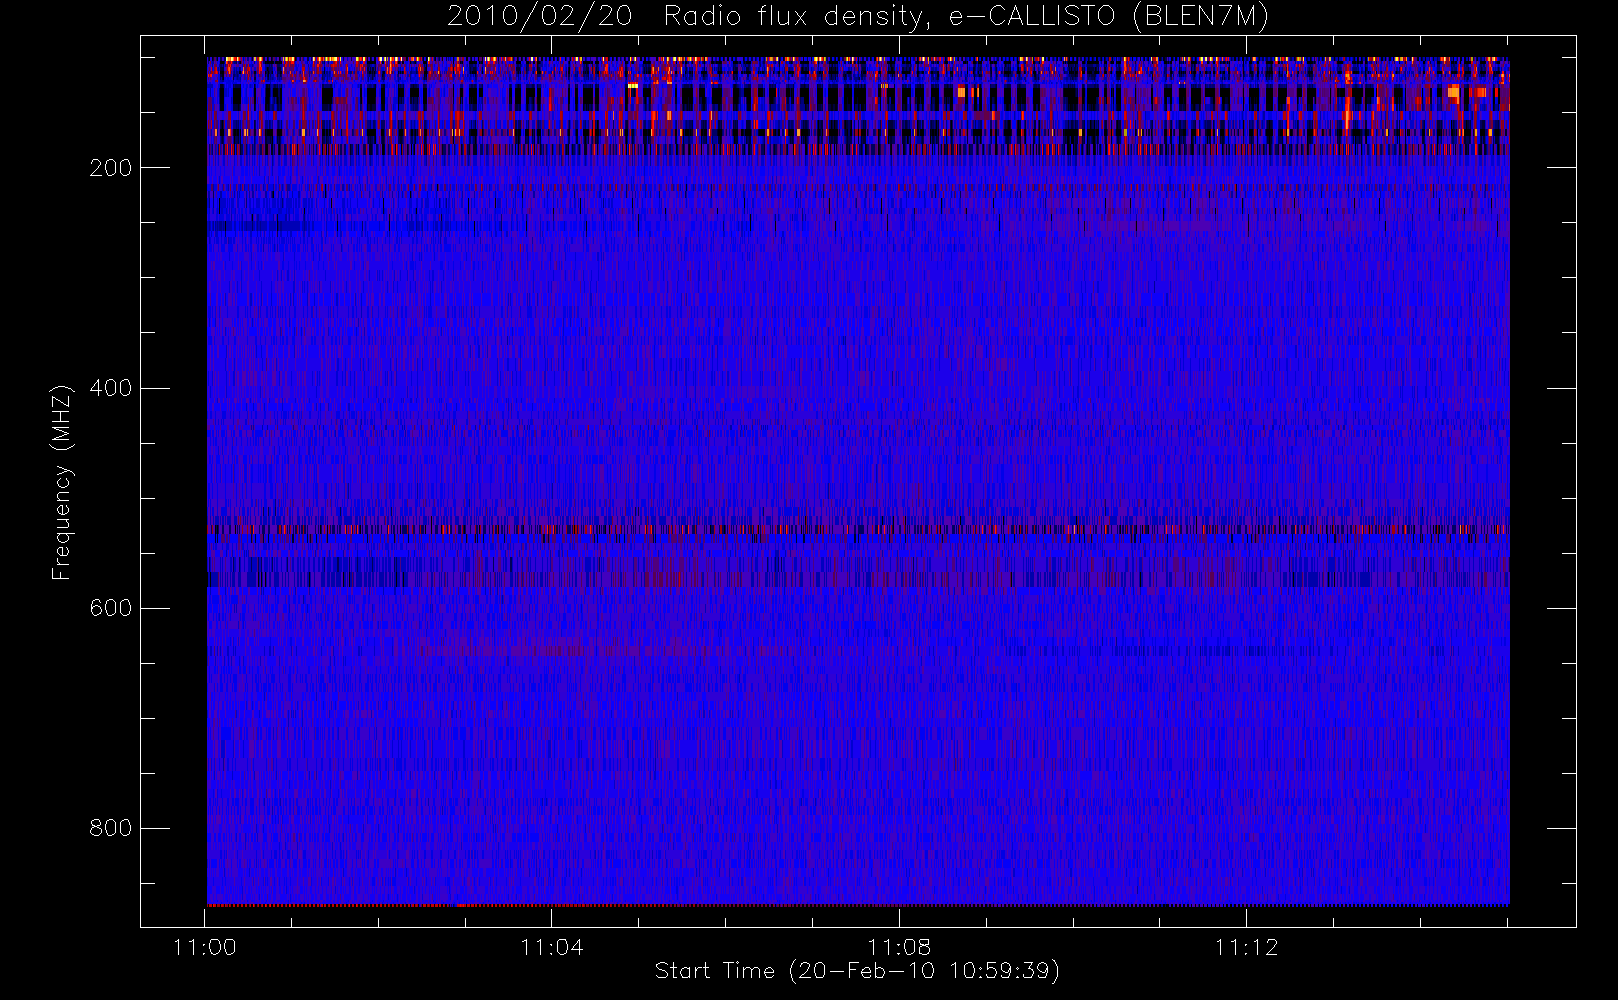
Task: Click the plot title '2010/02/20 Radio flux density'
Action: [858, 17]
